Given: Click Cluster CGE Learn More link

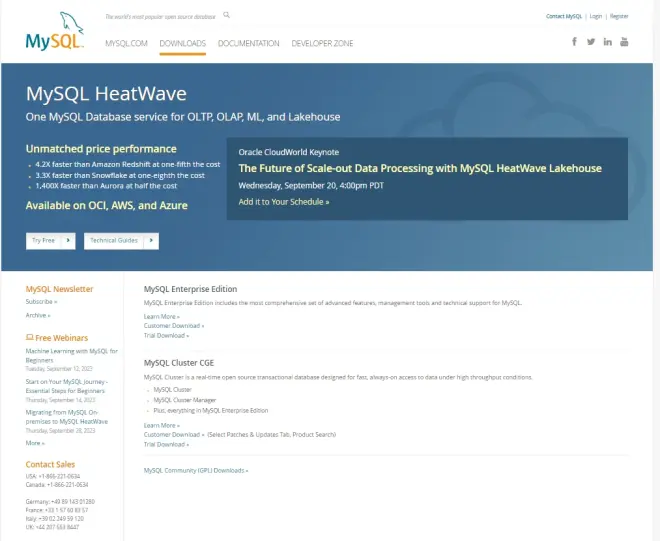Looking at the screenshot, I should pos(162,426).
